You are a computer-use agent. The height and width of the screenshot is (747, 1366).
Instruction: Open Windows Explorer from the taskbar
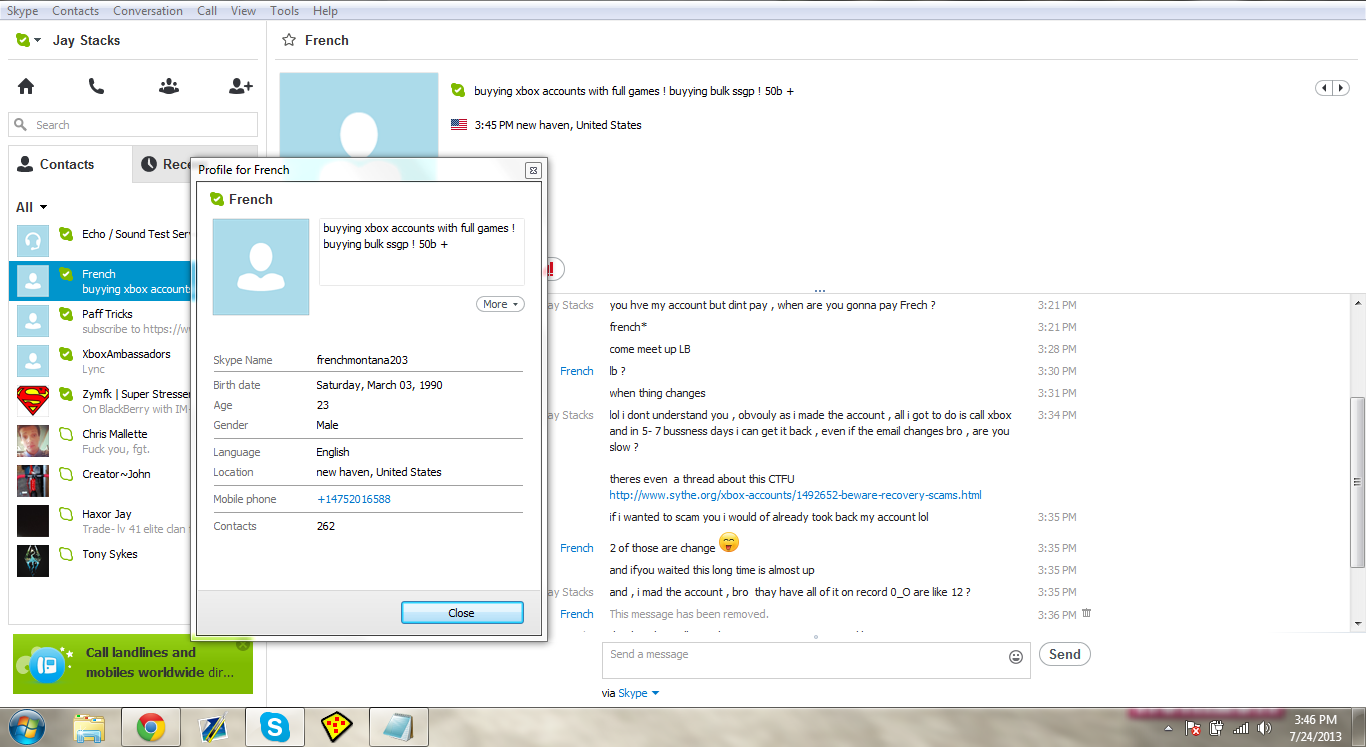(x=89, y=727)
